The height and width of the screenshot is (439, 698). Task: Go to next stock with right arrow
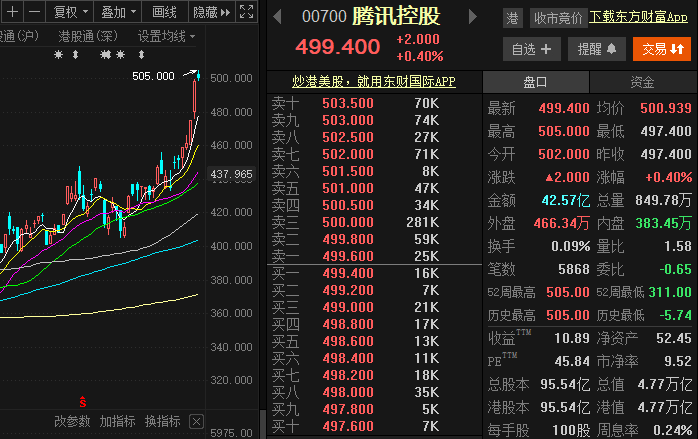(x=473, y=17)
